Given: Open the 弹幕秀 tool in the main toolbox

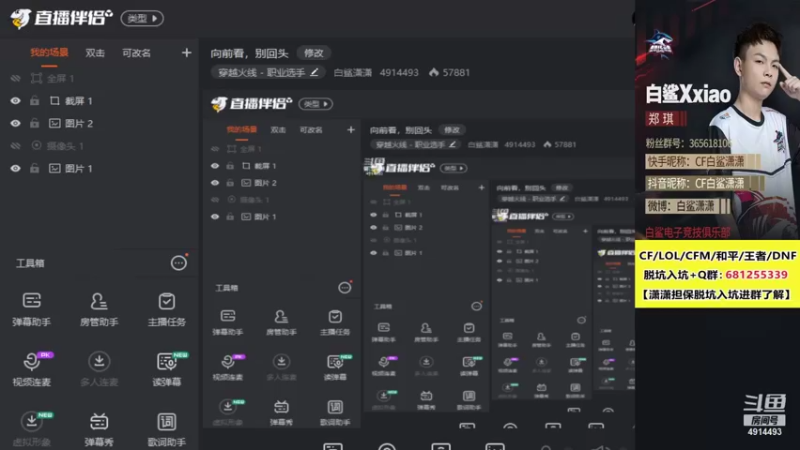Looking at the screenshot, I should click(99, 429).
